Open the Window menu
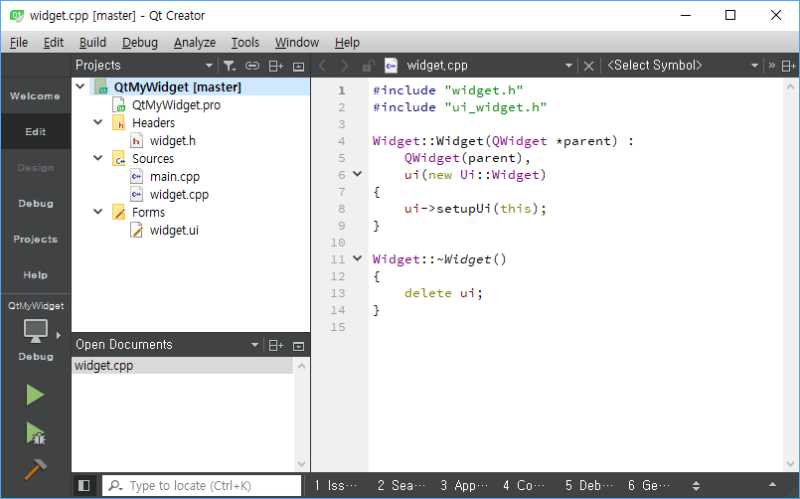Image resolution: width=800 pixels, height=499 pixels. [297, 42]
